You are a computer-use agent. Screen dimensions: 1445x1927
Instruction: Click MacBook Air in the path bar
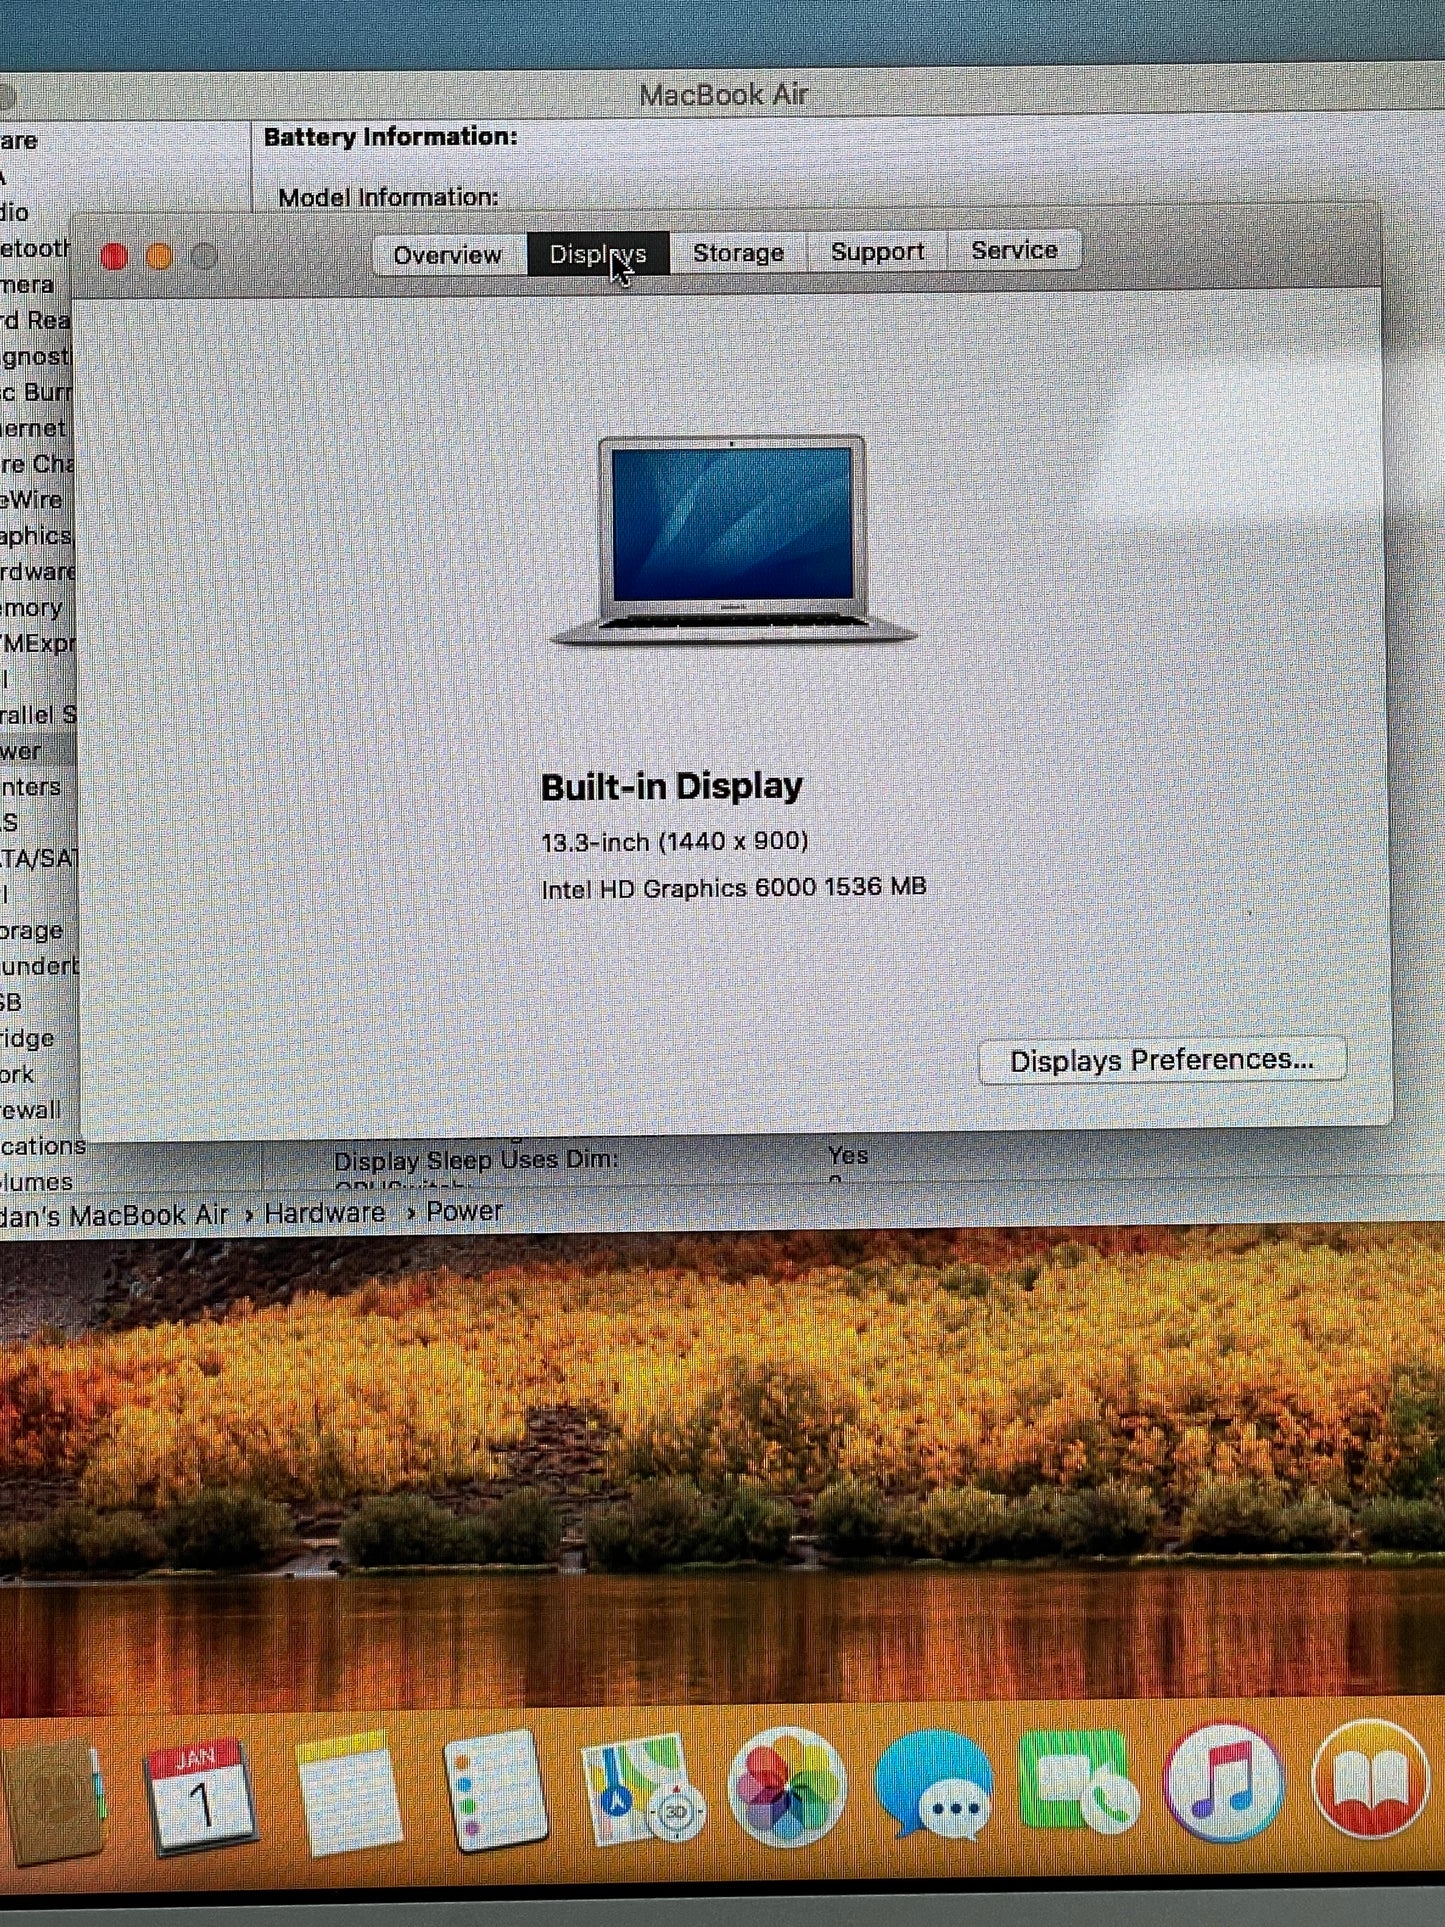[115, 1216]
